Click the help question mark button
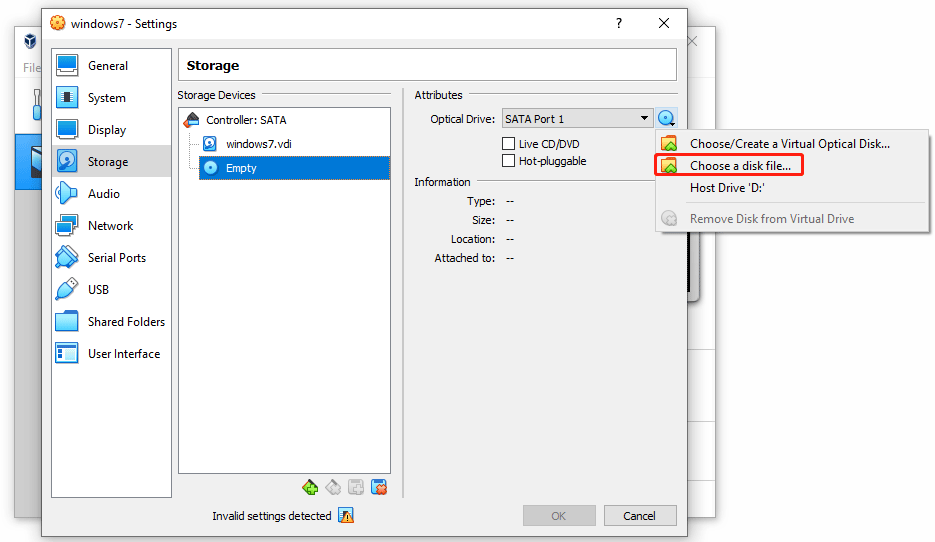This screenshot has height=542, width=935. (619, 23)
